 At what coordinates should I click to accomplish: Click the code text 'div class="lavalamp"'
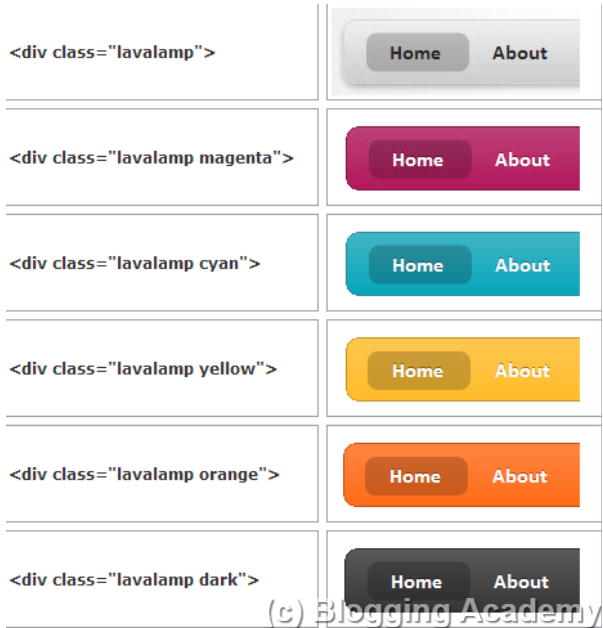[112, 52]
